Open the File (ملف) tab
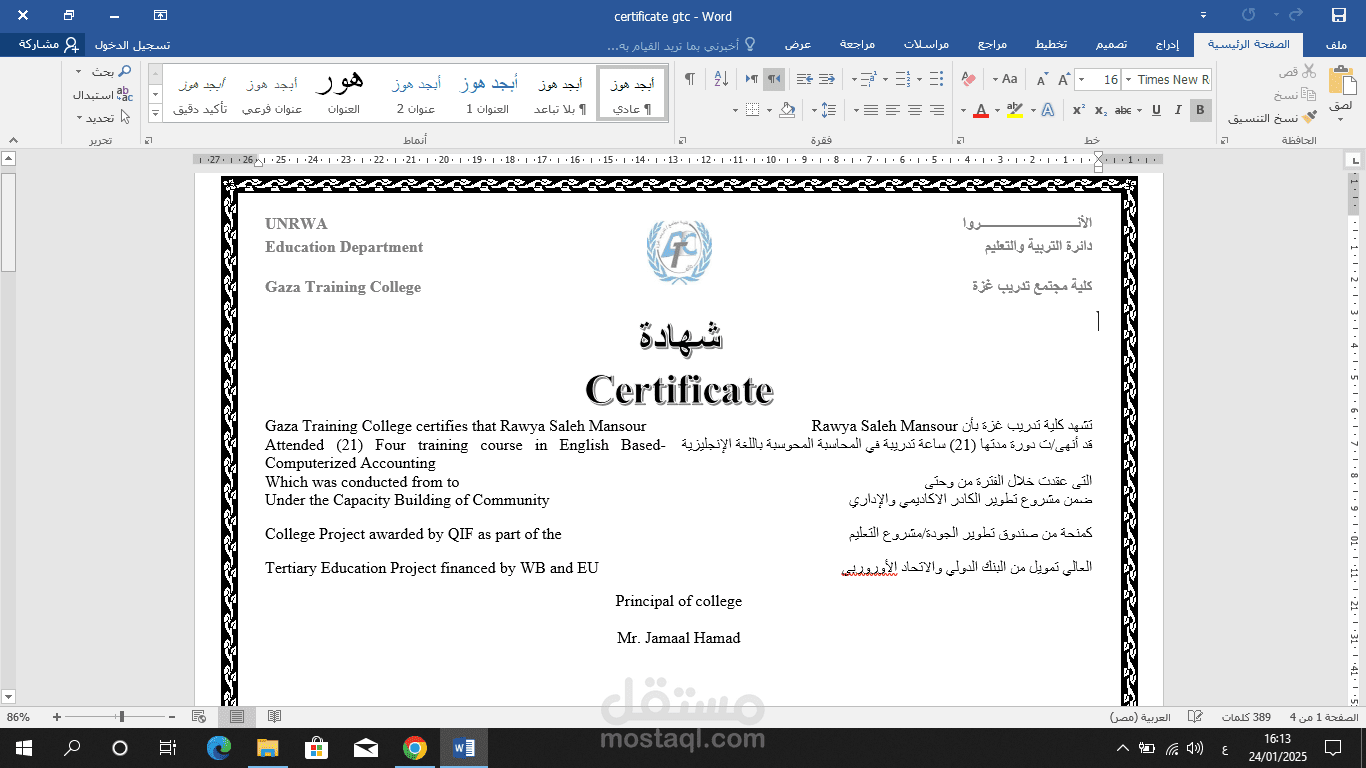 point(1336,44)
